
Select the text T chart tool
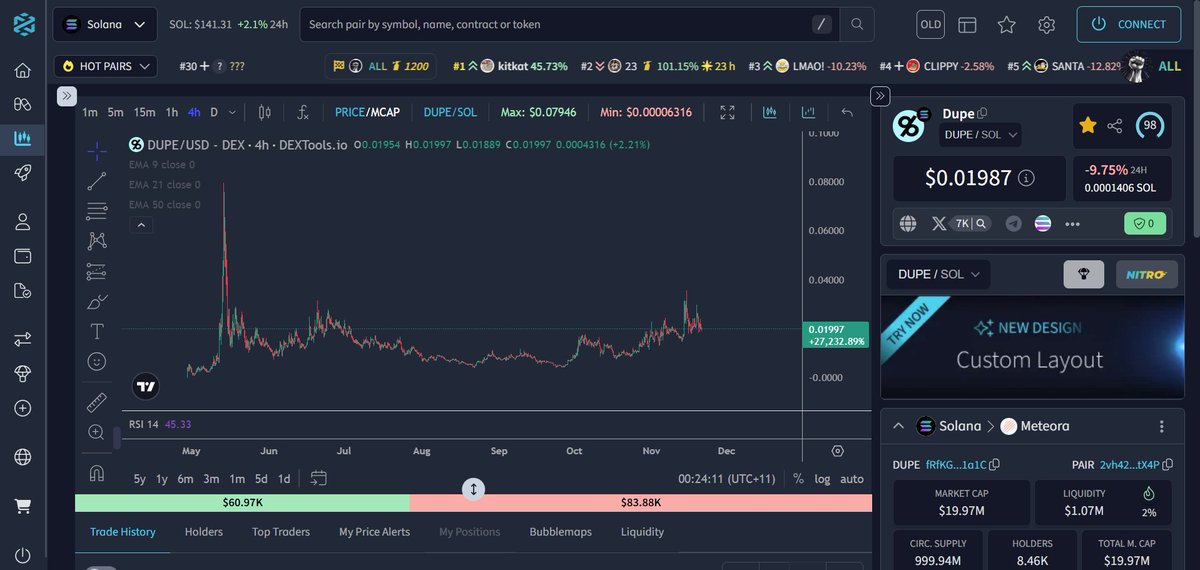pyautogui.click(x=97, y=331)
